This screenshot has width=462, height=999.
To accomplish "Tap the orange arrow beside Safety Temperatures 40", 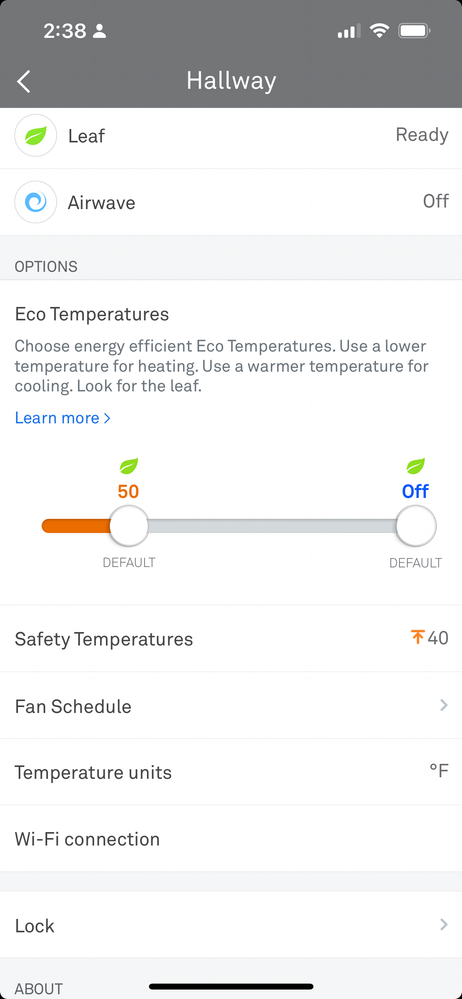I will click(417, 637).
